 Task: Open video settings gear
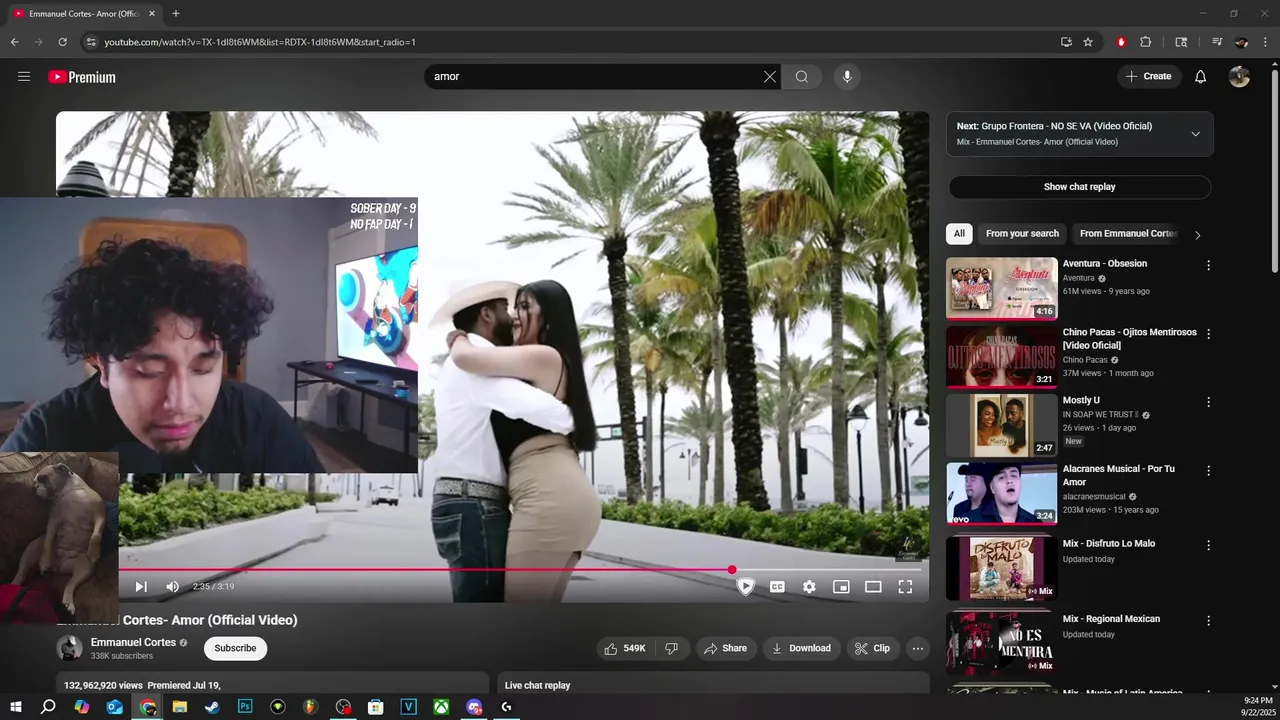point(809,587)
